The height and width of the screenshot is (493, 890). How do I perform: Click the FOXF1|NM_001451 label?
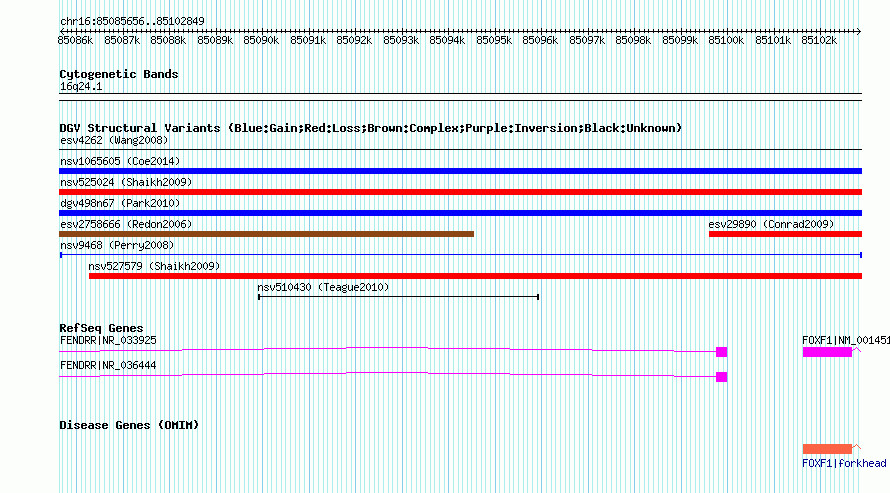(846, 340)
